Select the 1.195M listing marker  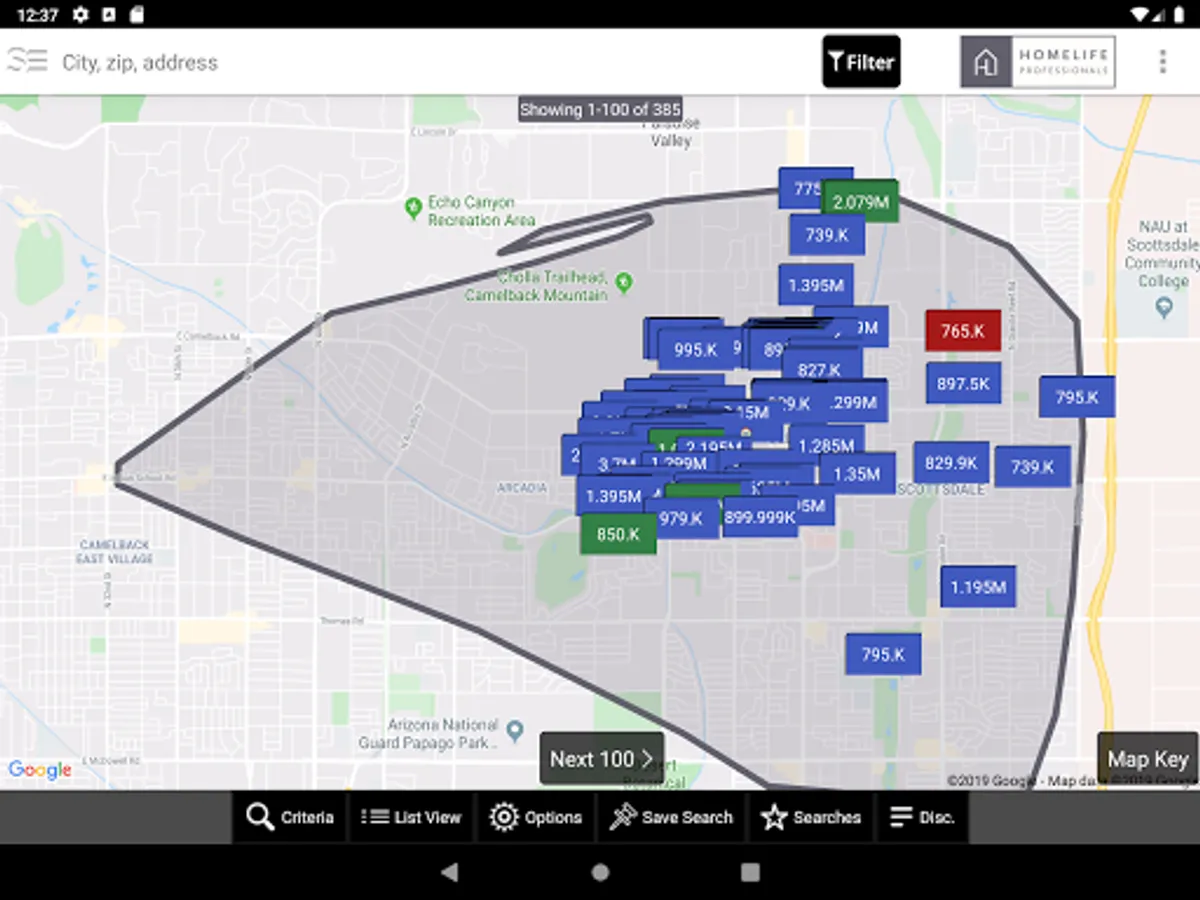point(978,587)
